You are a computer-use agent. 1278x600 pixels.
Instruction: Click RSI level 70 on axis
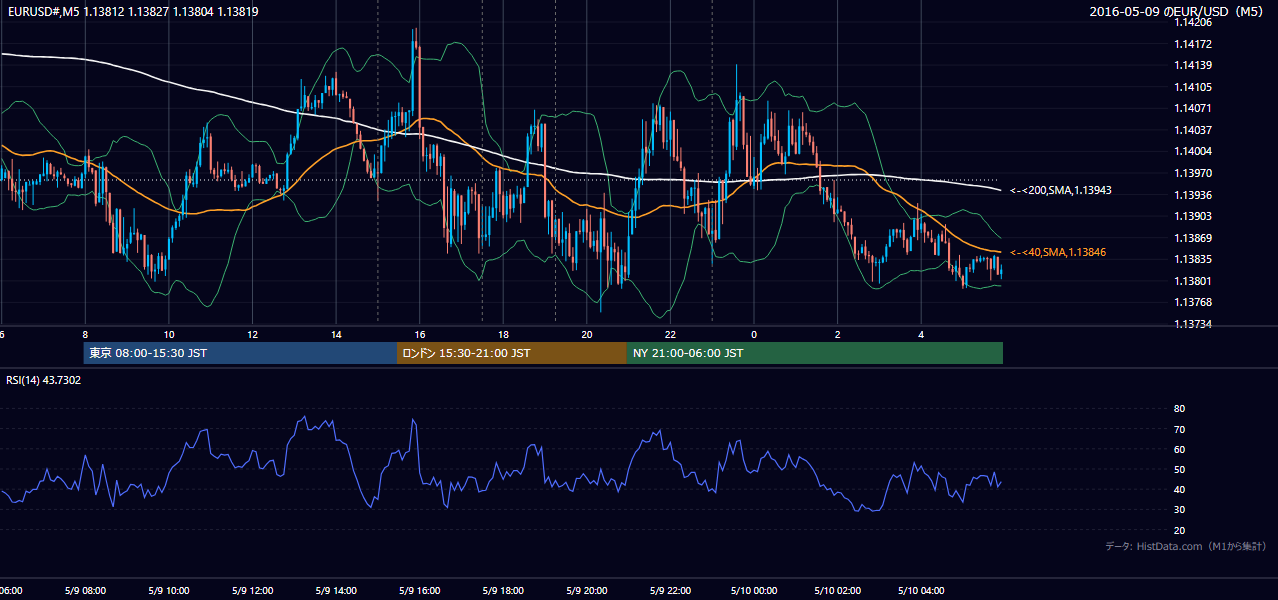[1179, 429]
